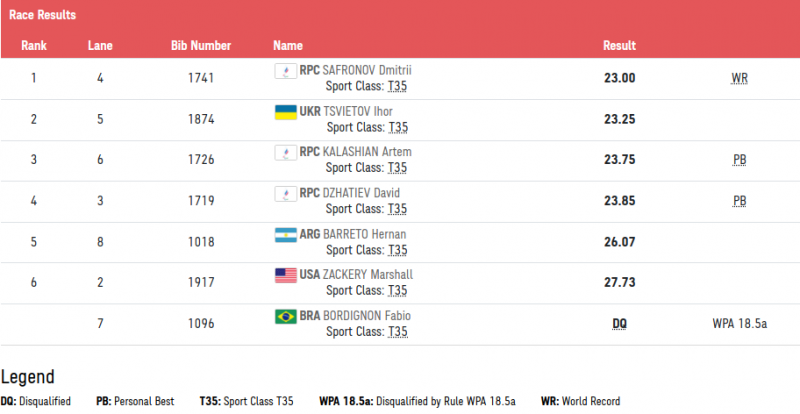Select the name SAFRONOV Dmitrii
Viewport: 800px width, 414px height.
pos(369,70)
